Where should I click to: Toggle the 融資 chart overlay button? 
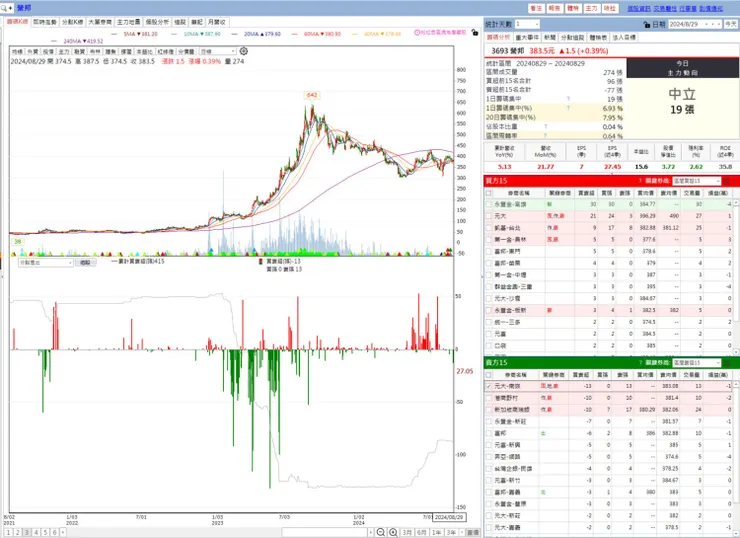(x=79, y=51)
